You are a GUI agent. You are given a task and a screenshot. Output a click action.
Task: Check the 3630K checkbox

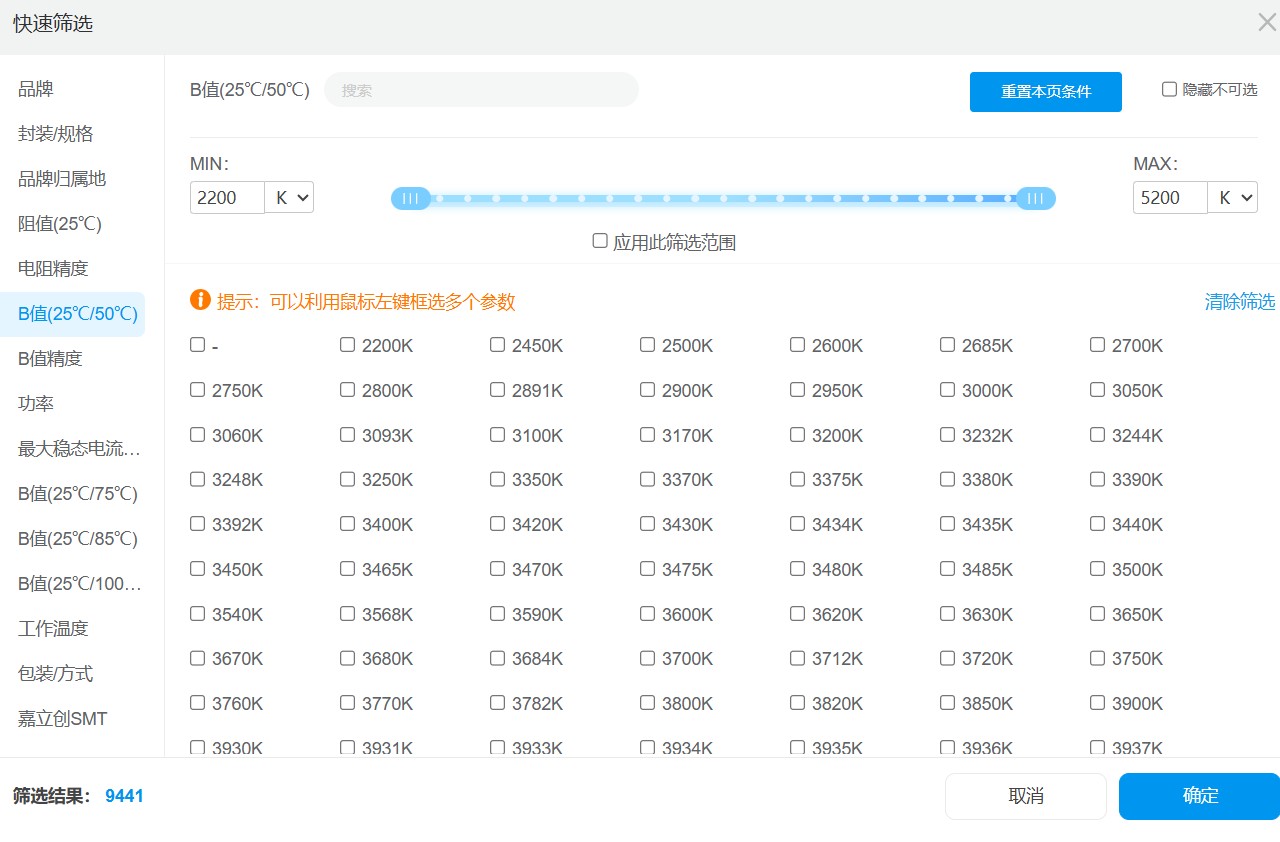tap(947, 614)
